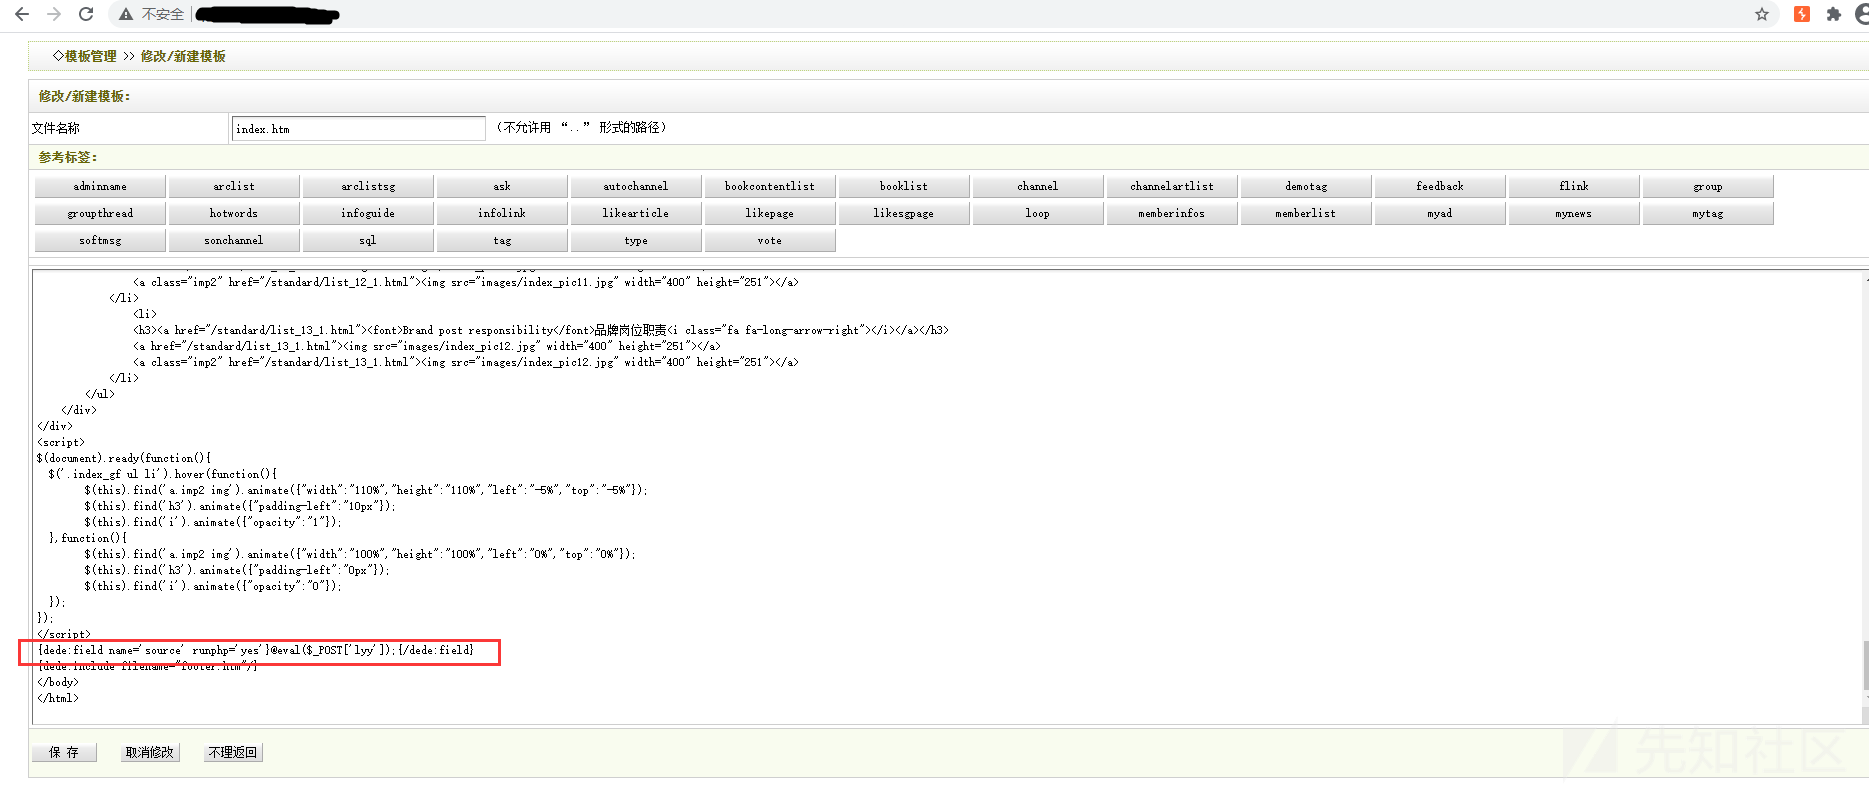Insert the infoguide tag
This screenshot has height=789, width=1869.
coord(368,213)
